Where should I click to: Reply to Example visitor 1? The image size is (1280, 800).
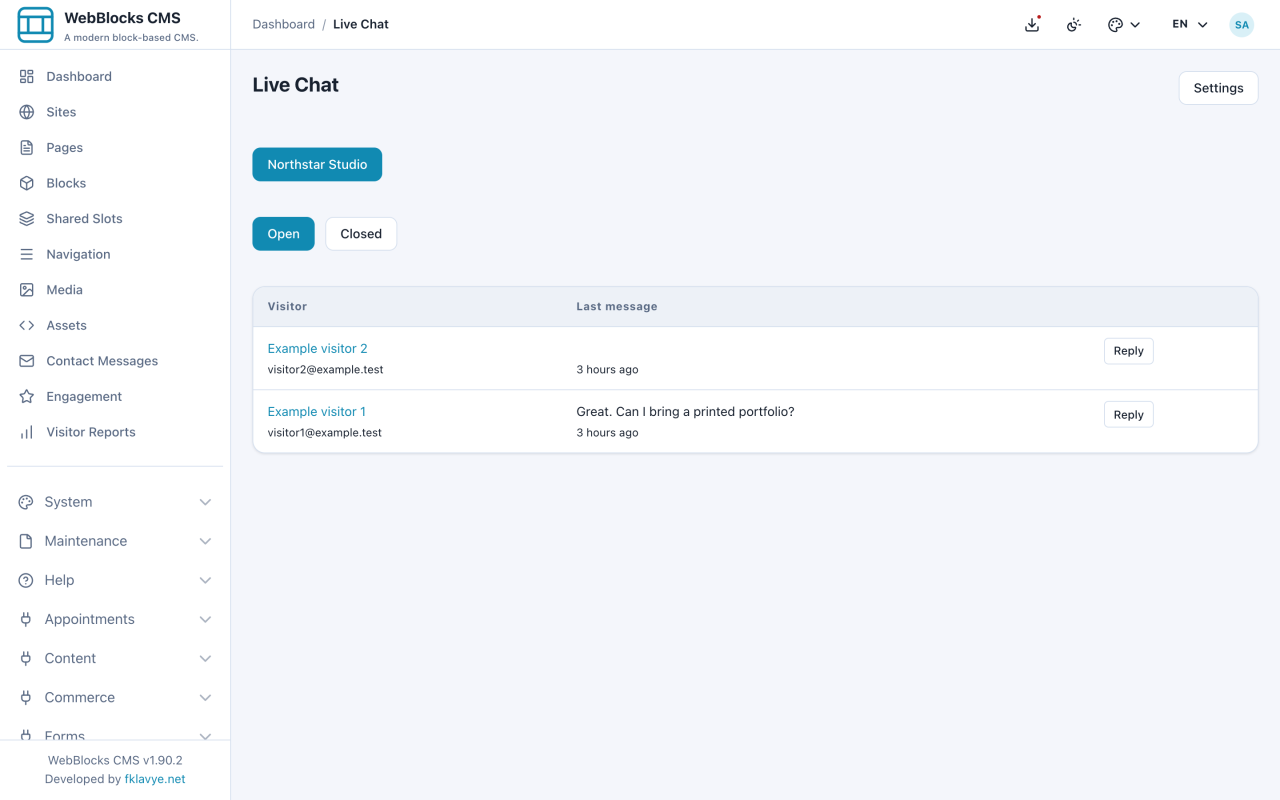pyautogui.click(x=1128, y=415)
